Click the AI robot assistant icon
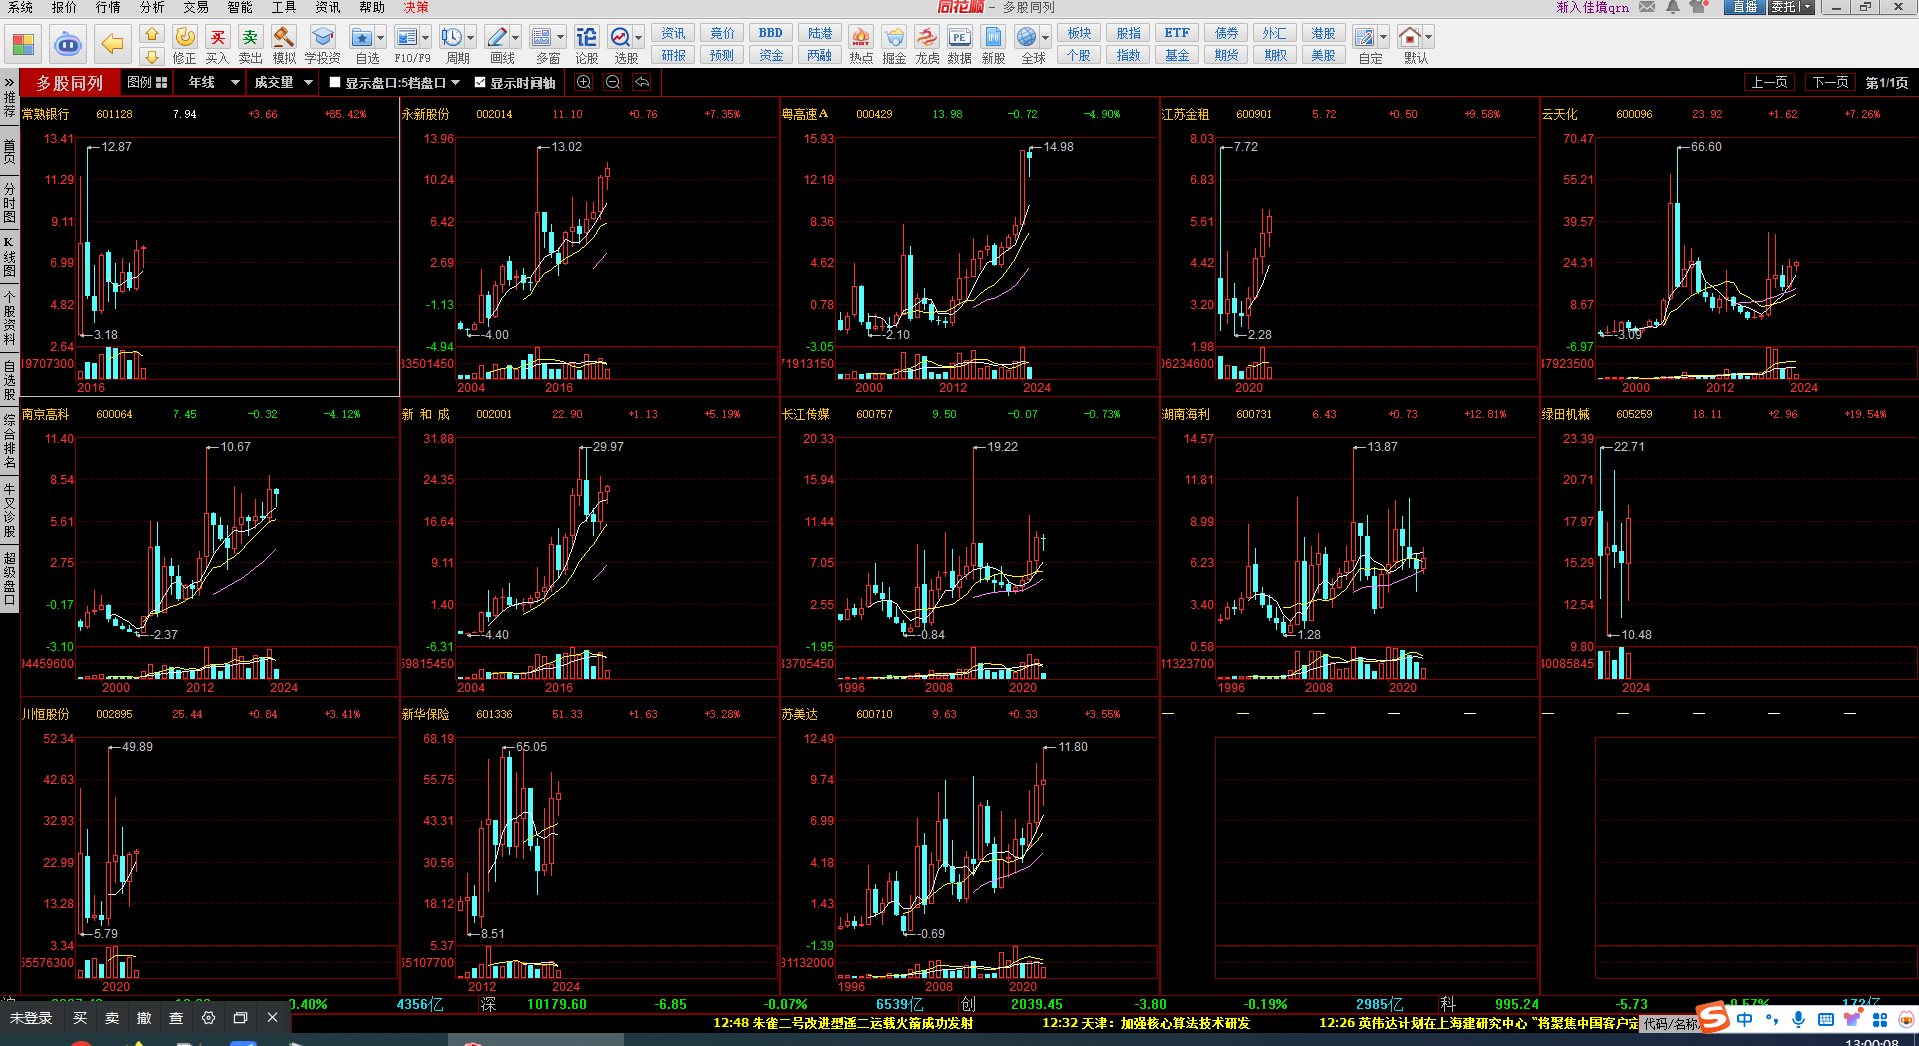 click(68, 44)
